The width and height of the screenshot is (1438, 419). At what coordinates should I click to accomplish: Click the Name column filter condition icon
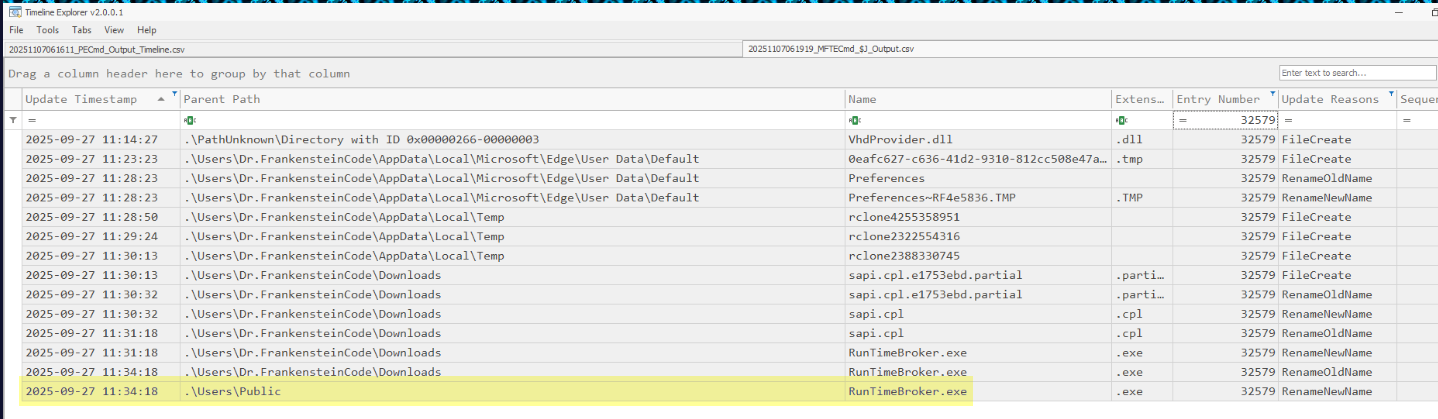[854, 120]
